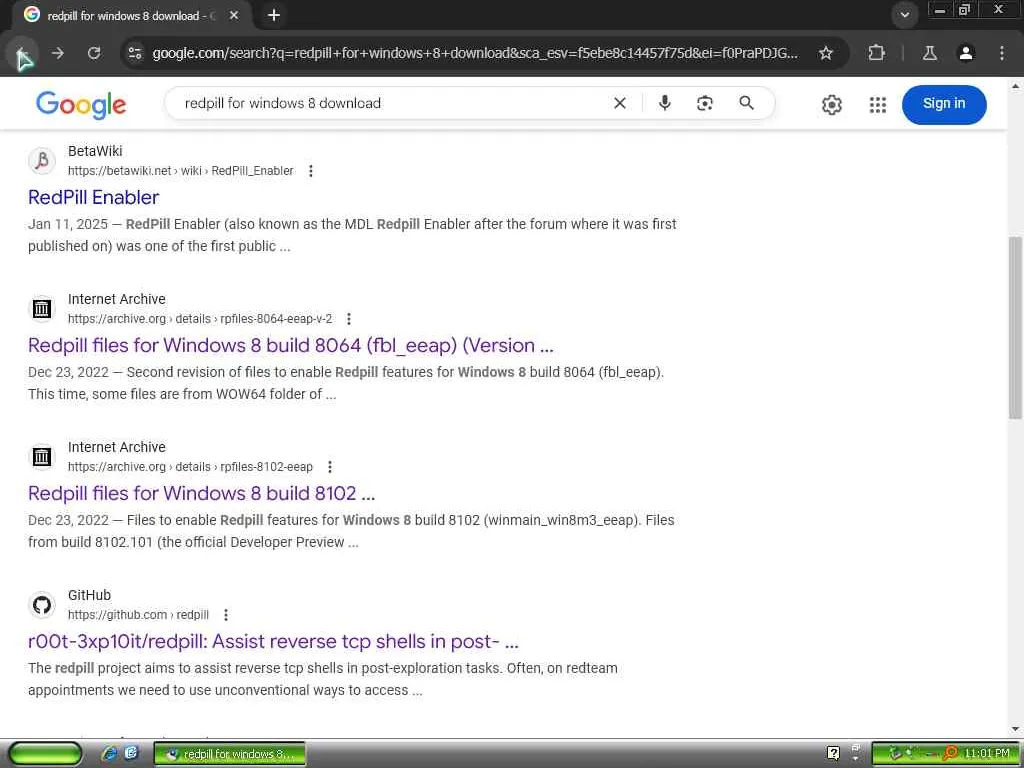Viewport: 1024px width, 768px height.
Task: Bookmark this page with the star
Action: pyautogui.click(x=825, y=54)
